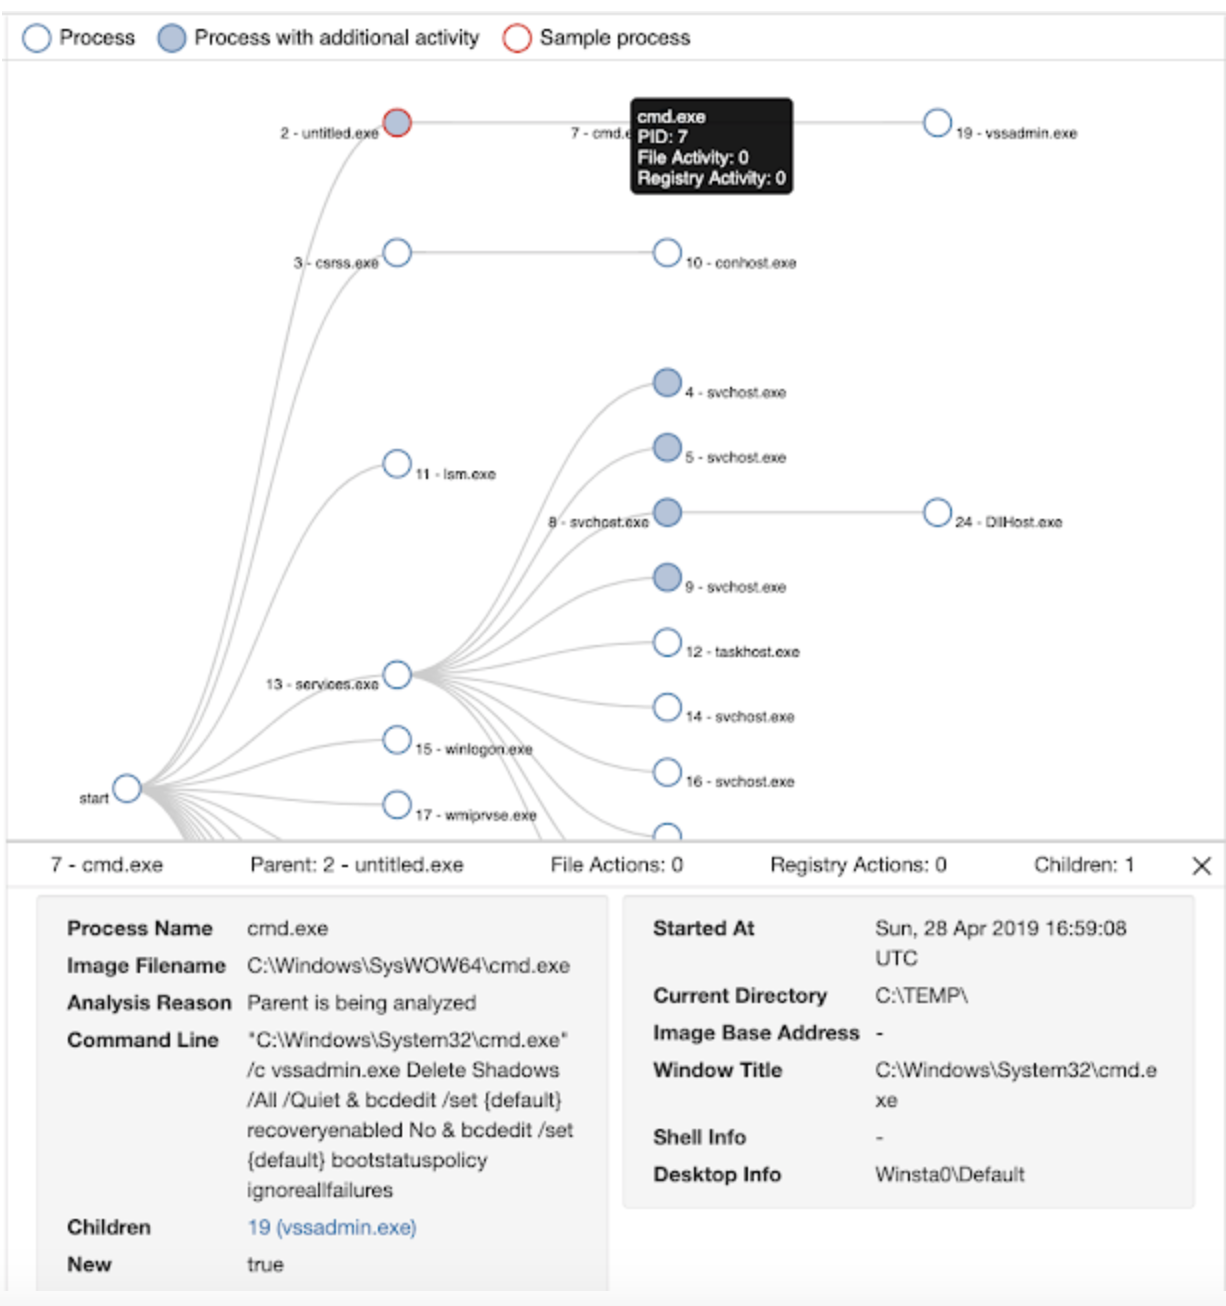Expand the services.exe tree node
This screenshot has width=1226, height=1306.
pos(397,675)
